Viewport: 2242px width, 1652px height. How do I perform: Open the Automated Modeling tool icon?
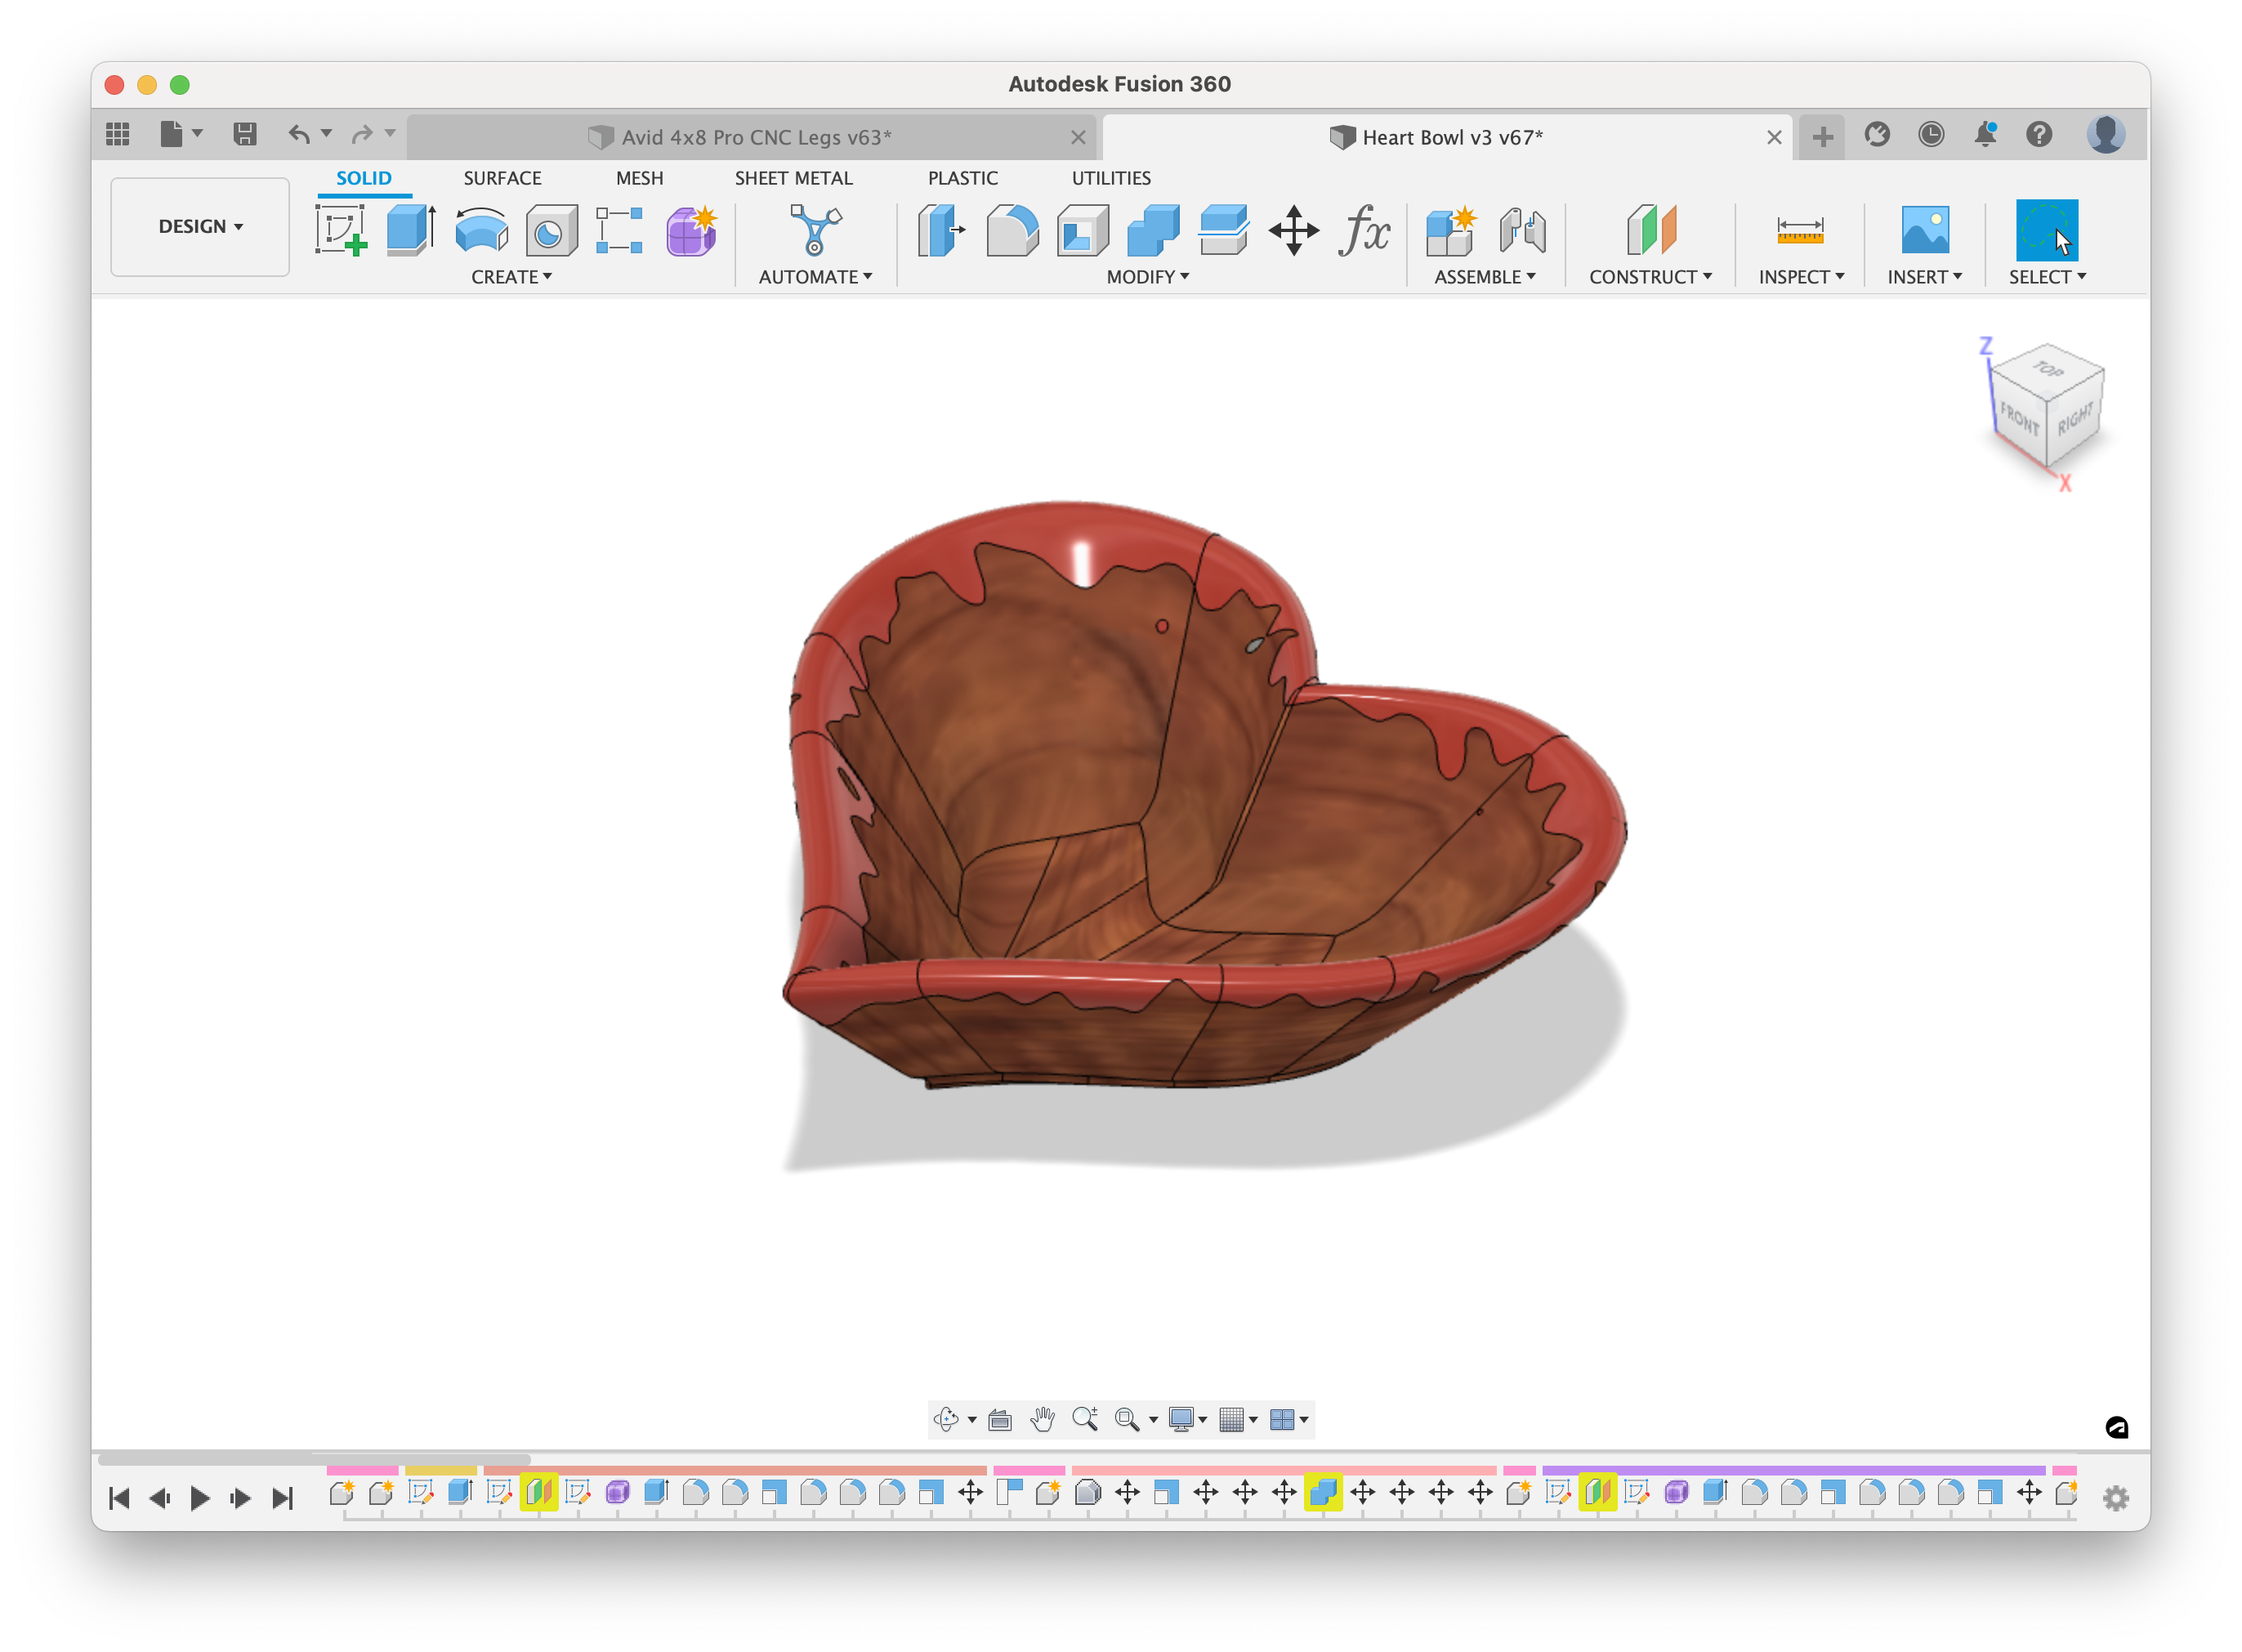(815, 230)
